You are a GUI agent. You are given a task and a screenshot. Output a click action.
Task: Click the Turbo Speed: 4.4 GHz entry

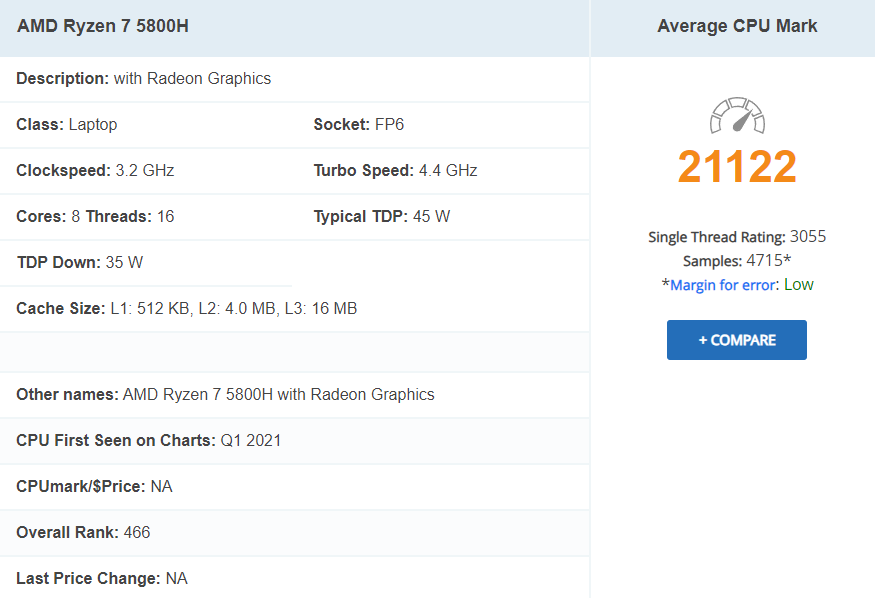point(395,170)
